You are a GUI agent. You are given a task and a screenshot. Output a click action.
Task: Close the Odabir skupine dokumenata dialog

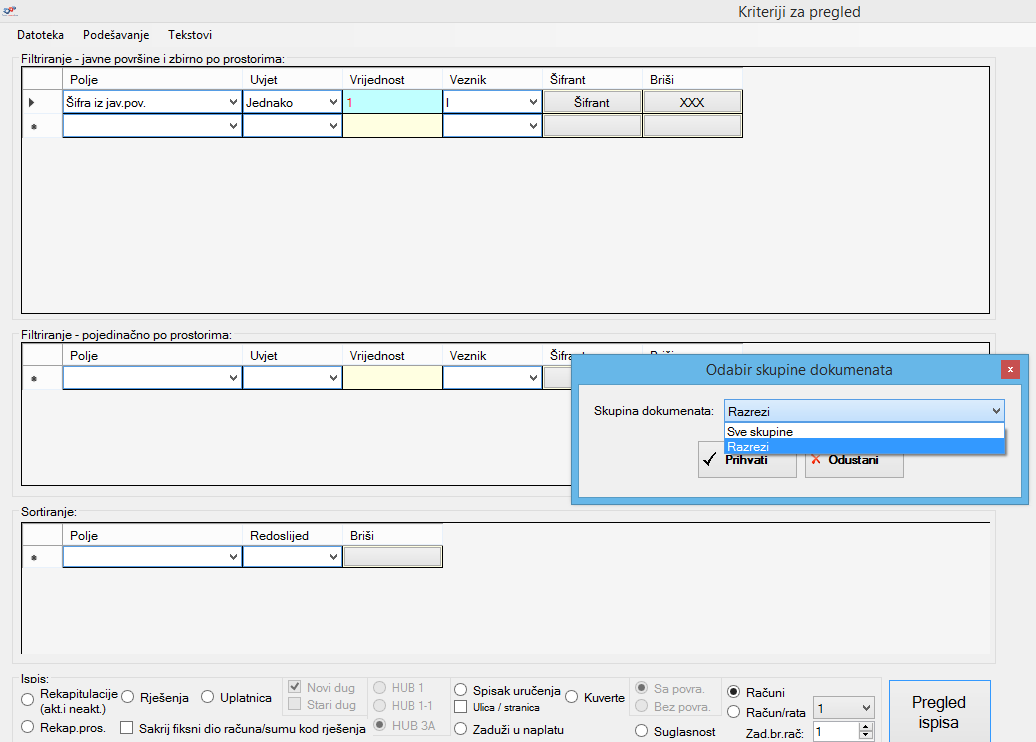click(x=1010, y=369)
